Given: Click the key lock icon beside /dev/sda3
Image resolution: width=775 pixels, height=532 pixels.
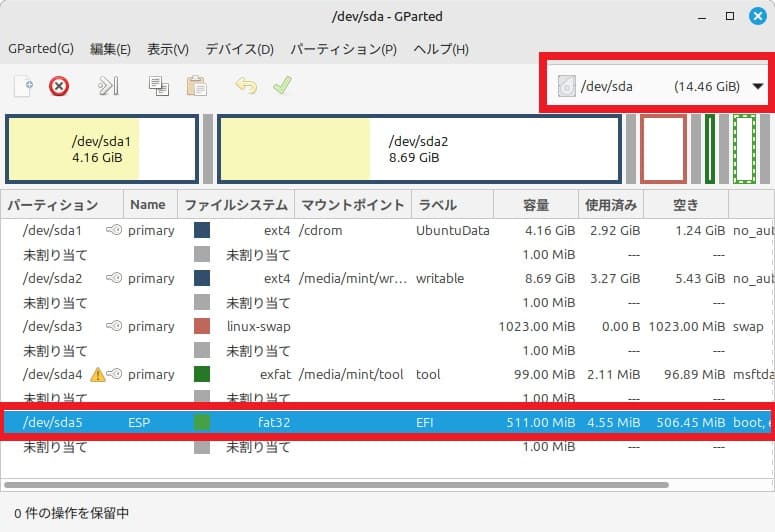Looking at the screenshot, I should tap(114, 326).
